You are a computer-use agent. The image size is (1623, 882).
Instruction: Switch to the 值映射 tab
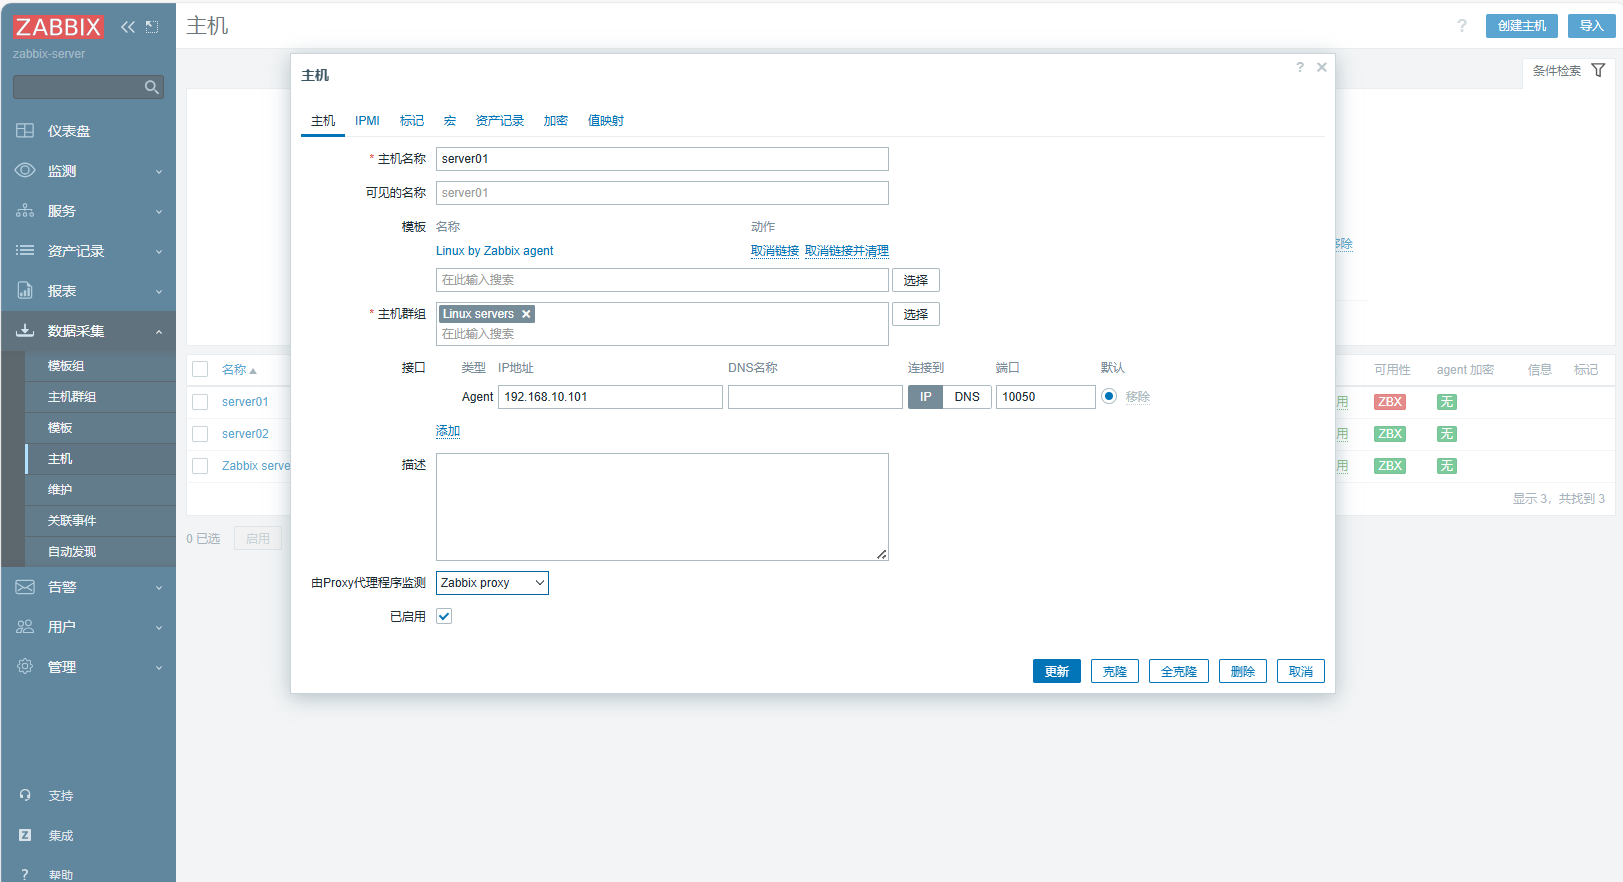pyautogui.click(x=606, y=121)
